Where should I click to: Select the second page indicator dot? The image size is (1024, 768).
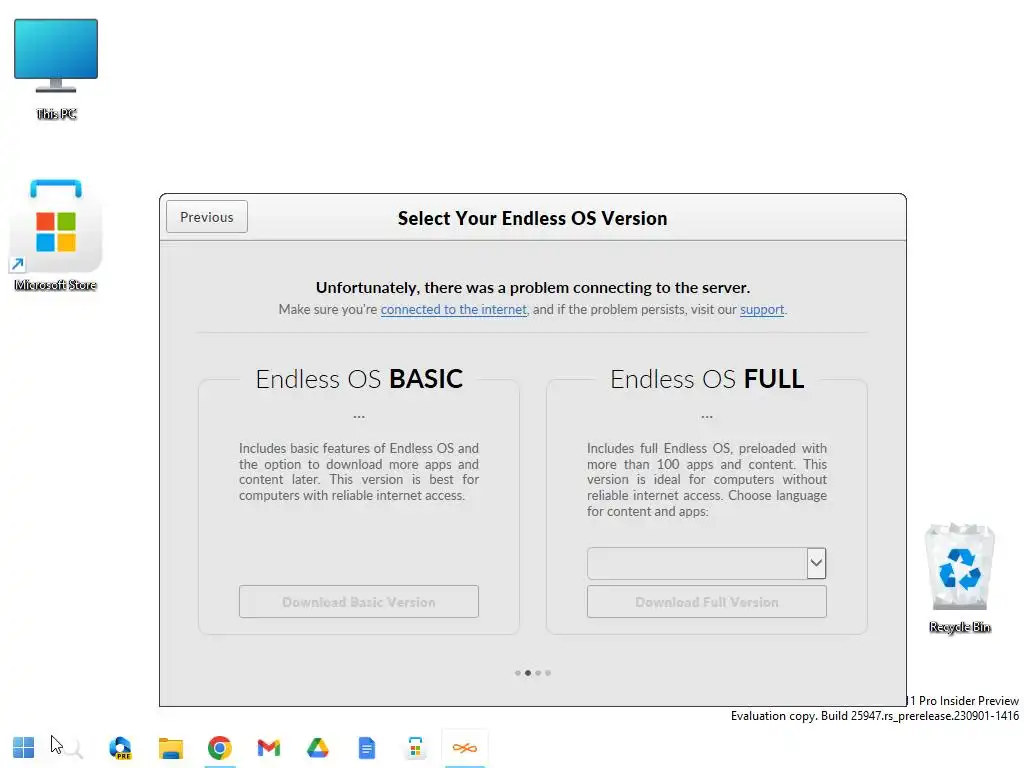coord(528,673)
